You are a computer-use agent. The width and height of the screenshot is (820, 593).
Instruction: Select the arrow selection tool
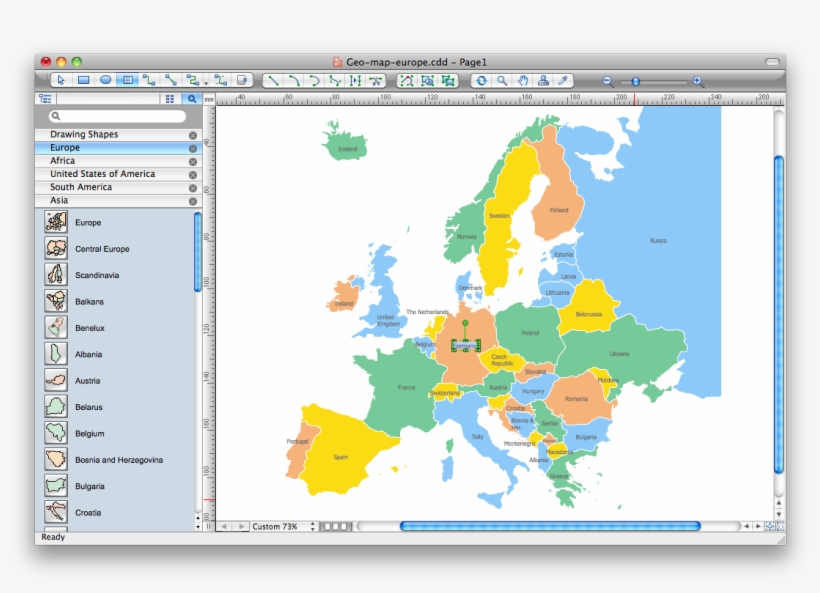tap(62, 81)
